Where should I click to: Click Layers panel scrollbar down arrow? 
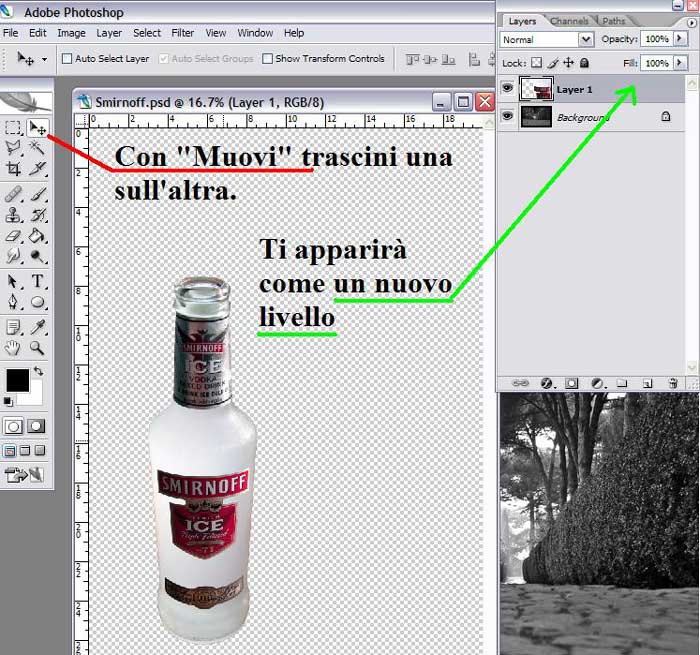click(x=692, y=367)
